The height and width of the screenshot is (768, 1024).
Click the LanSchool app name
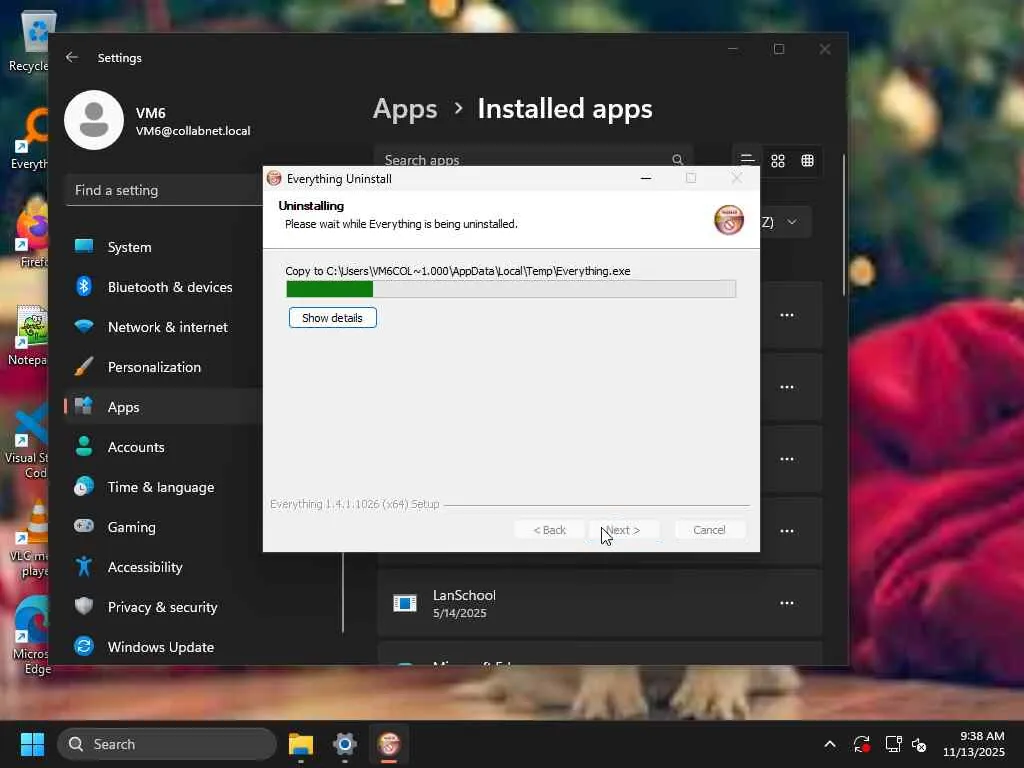pyautogui.click(x=464, y=596)
